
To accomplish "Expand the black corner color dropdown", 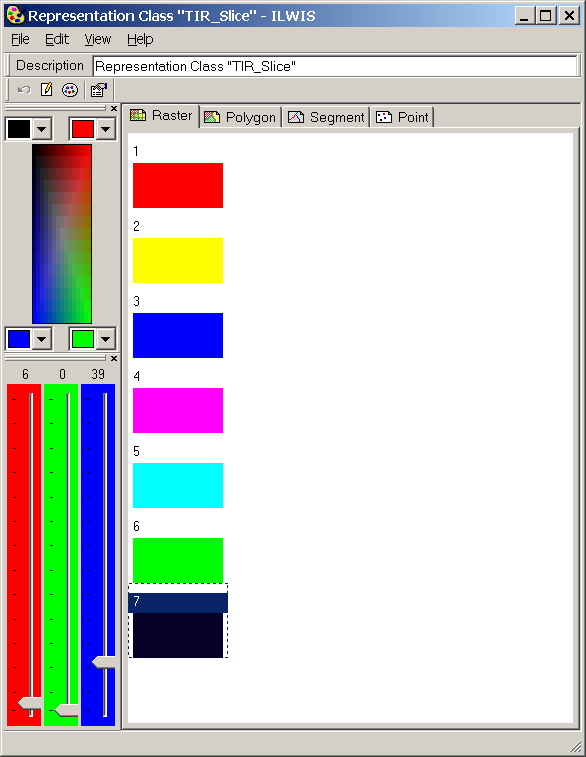I will pos(42,129).
